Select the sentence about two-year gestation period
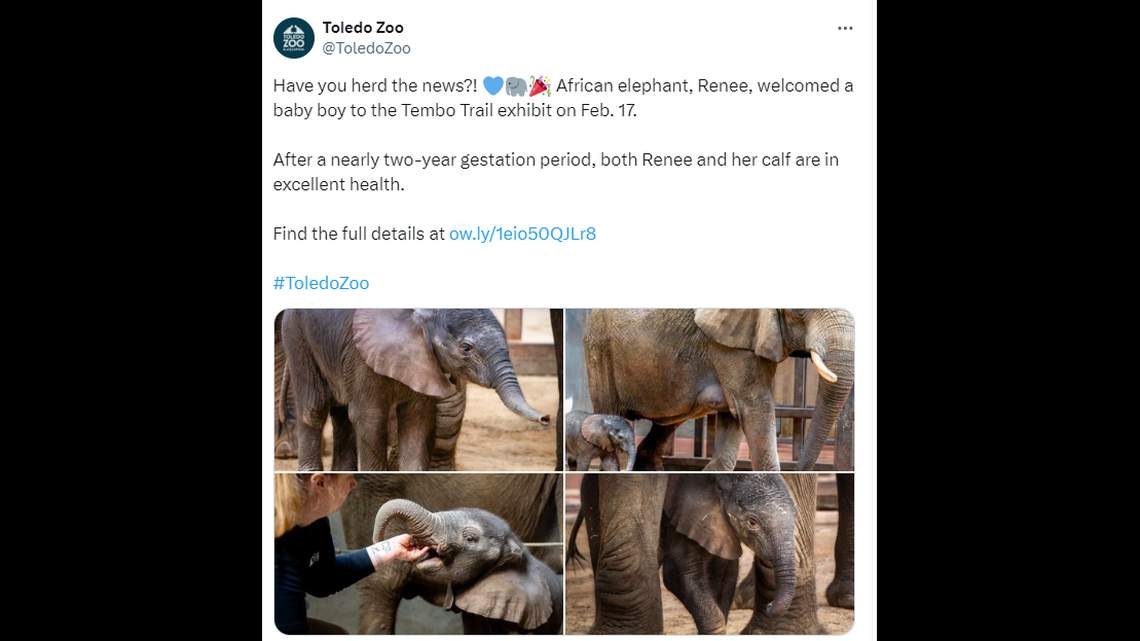Viewport: 1140px width, 641px height. tap(555, 171)
